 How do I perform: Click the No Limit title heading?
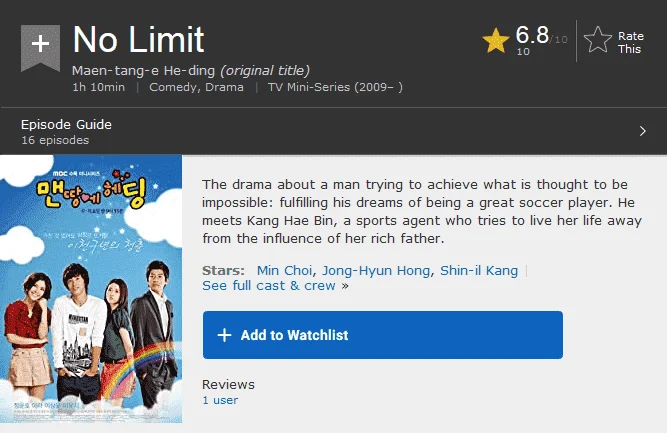click(138, 40)
